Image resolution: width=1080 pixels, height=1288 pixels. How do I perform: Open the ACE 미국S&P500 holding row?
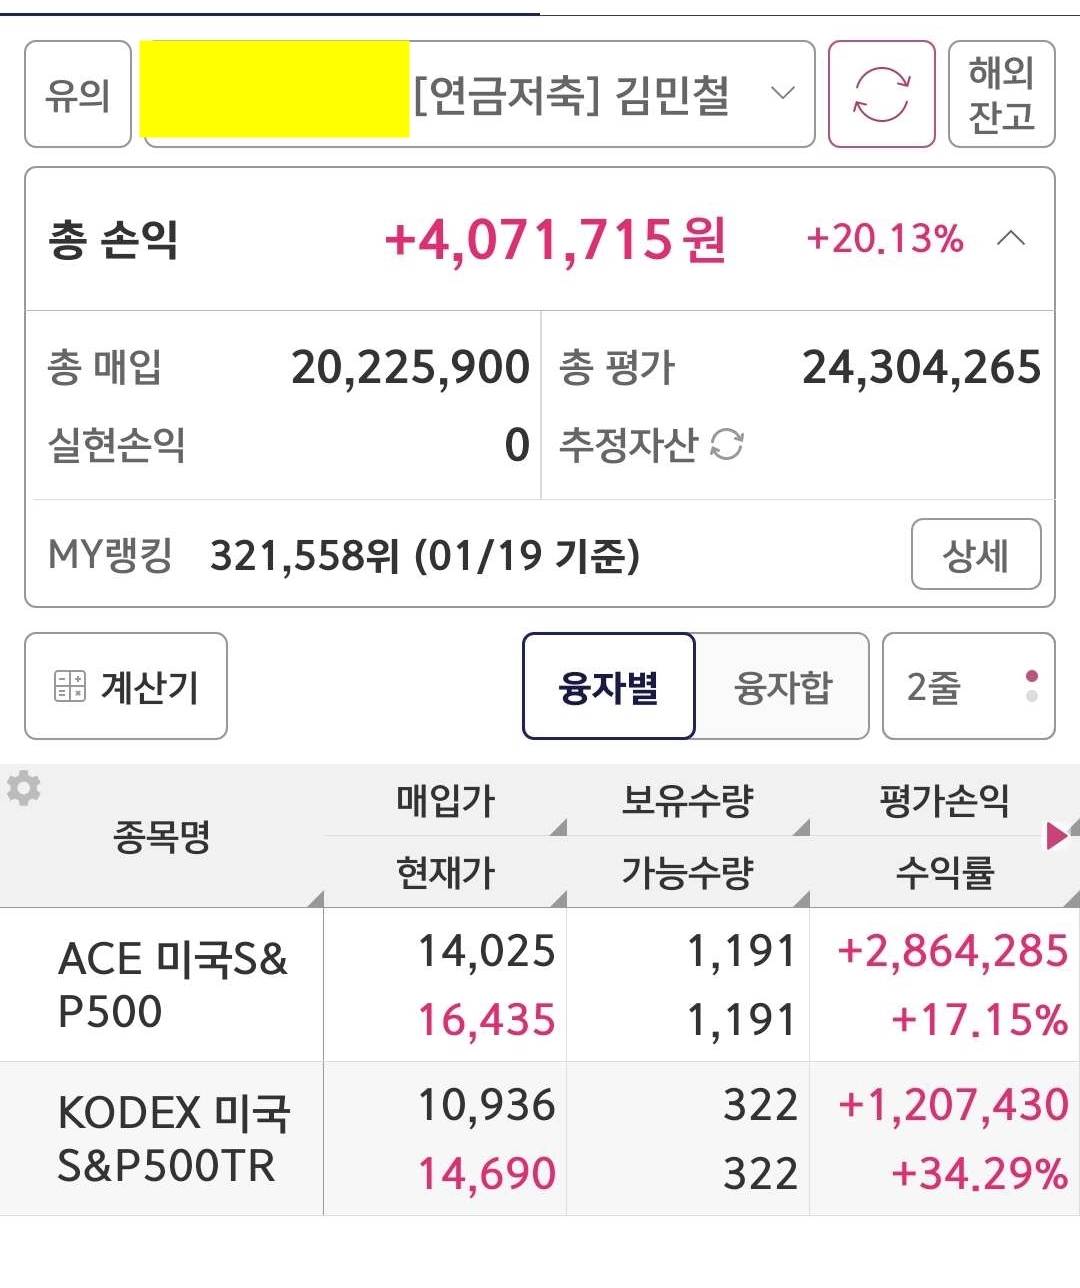point(172,985)
